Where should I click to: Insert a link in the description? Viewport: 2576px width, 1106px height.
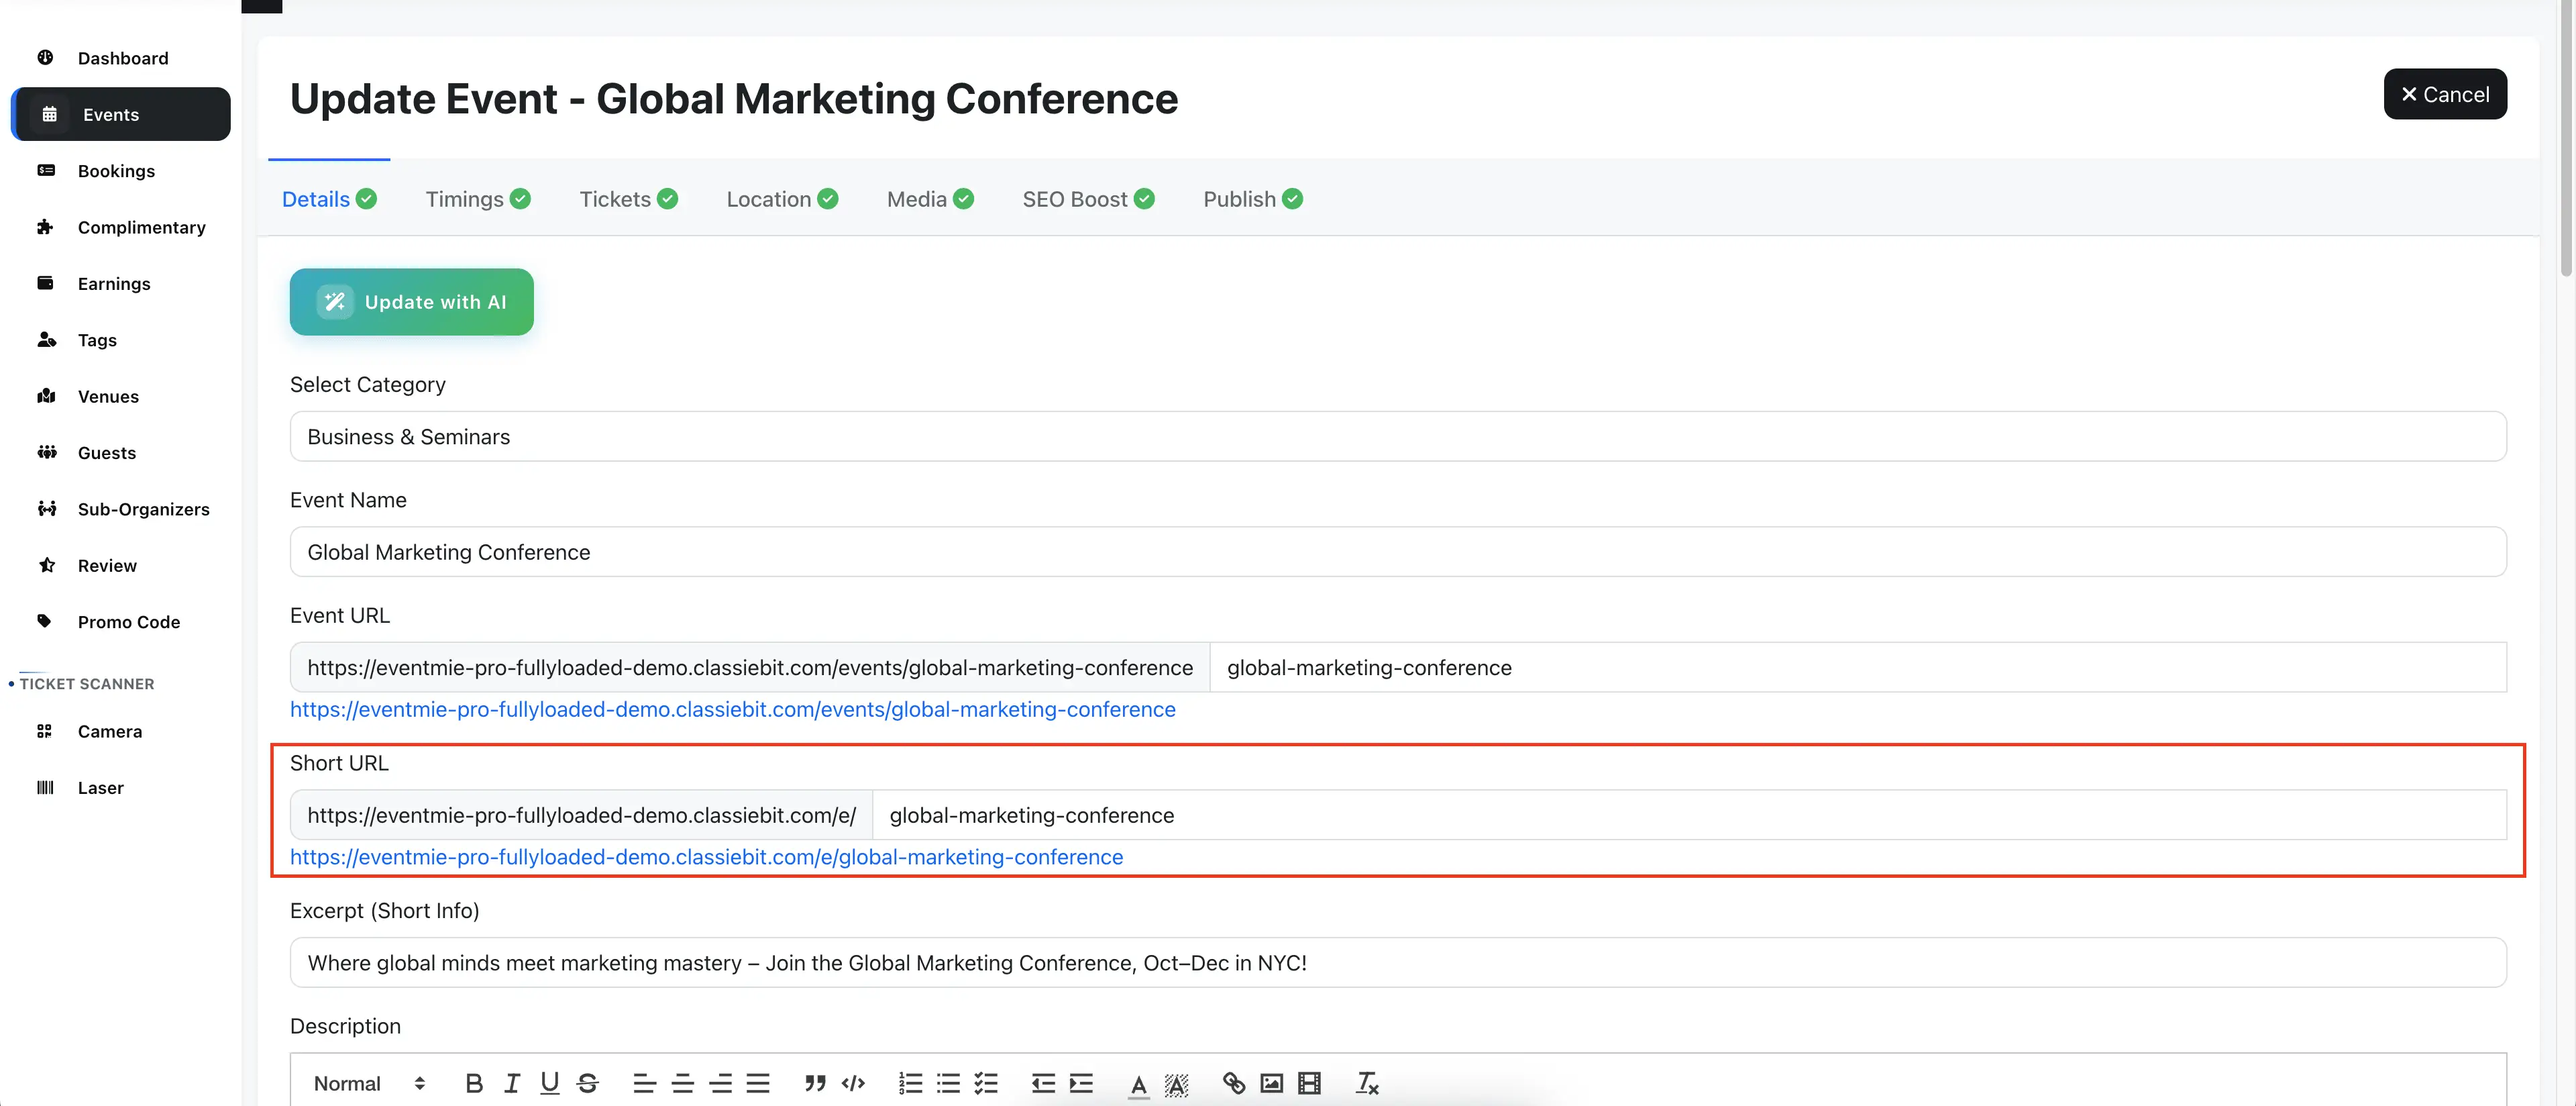1233,1083
